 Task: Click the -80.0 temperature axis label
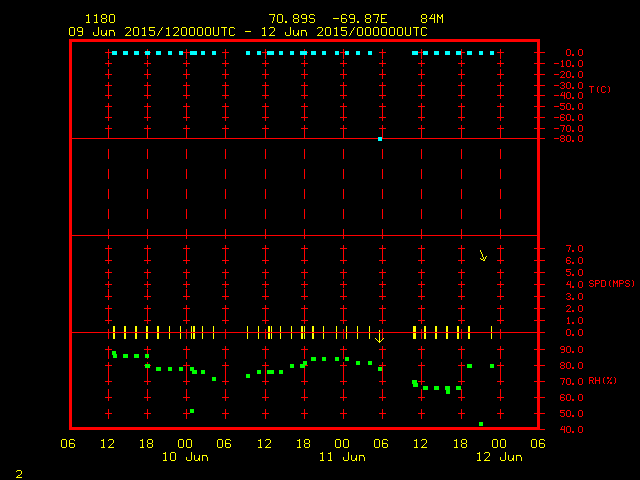(x=569, y=139)
